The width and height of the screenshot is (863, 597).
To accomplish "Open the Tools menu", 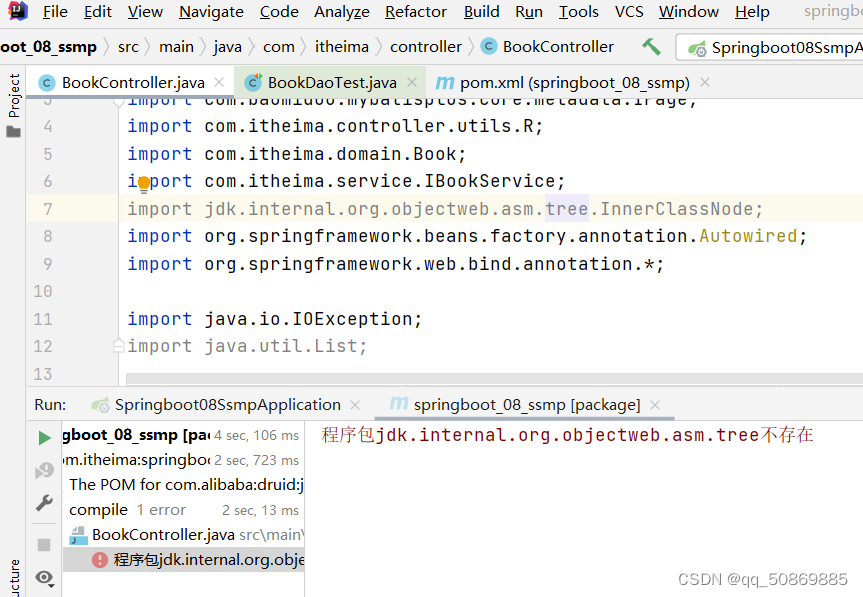I will coord(578,12).
